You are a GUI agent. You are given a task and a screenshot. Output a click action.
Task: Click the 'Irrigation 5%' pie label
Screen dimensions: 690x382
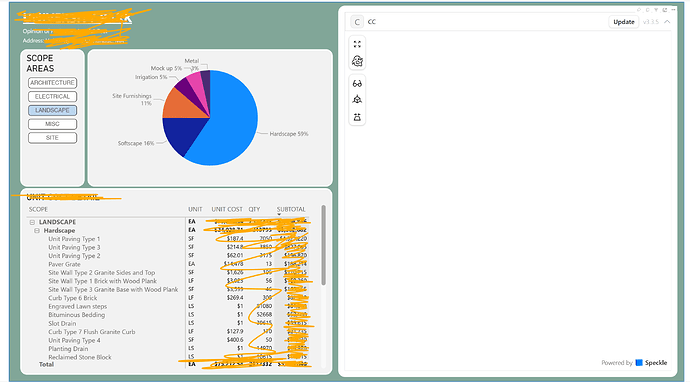click(x=150, y=77)
